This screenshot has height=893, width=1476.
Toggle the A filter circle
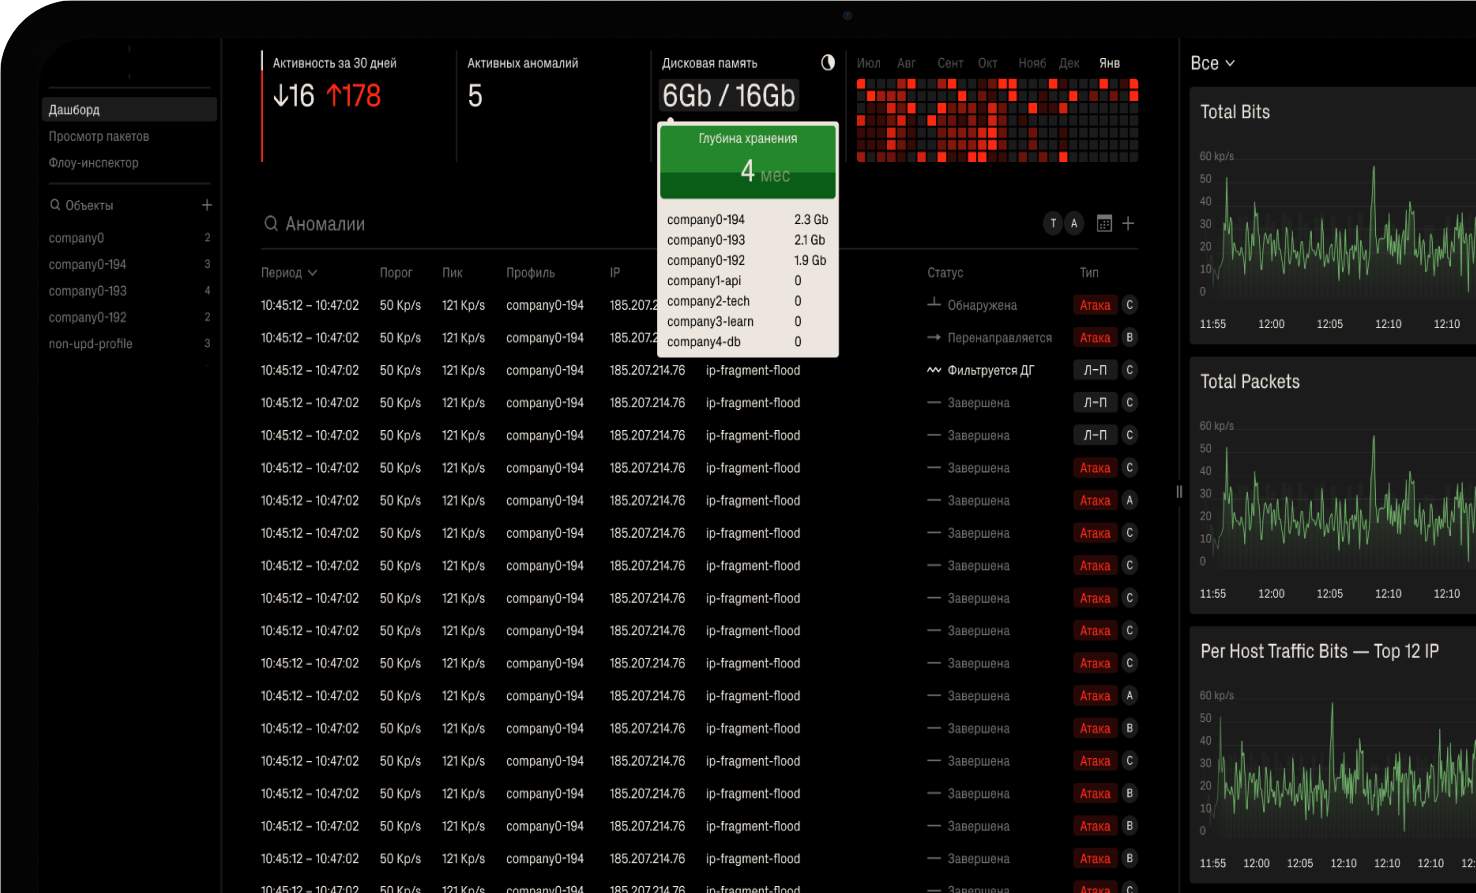tap(1075, 224)
